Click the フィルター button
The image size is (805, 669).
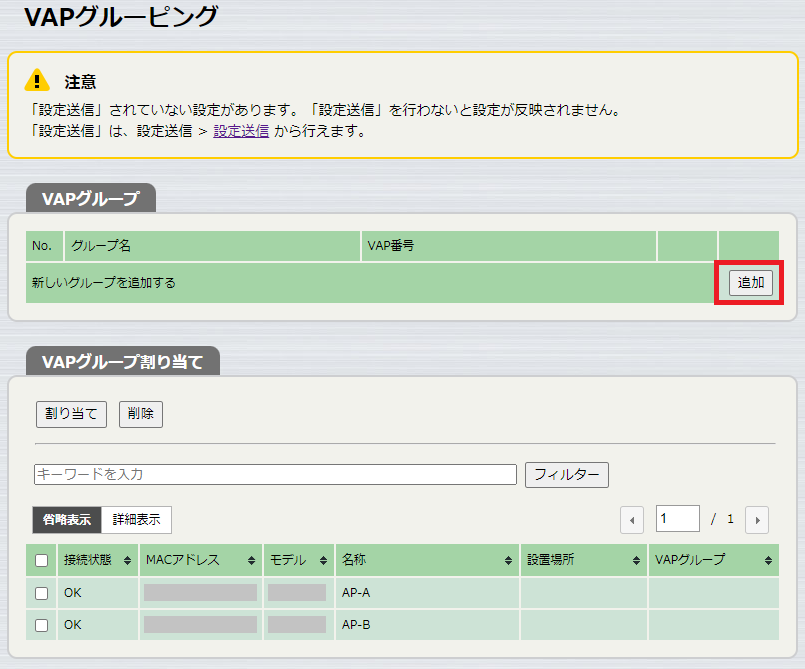point(566,474)
